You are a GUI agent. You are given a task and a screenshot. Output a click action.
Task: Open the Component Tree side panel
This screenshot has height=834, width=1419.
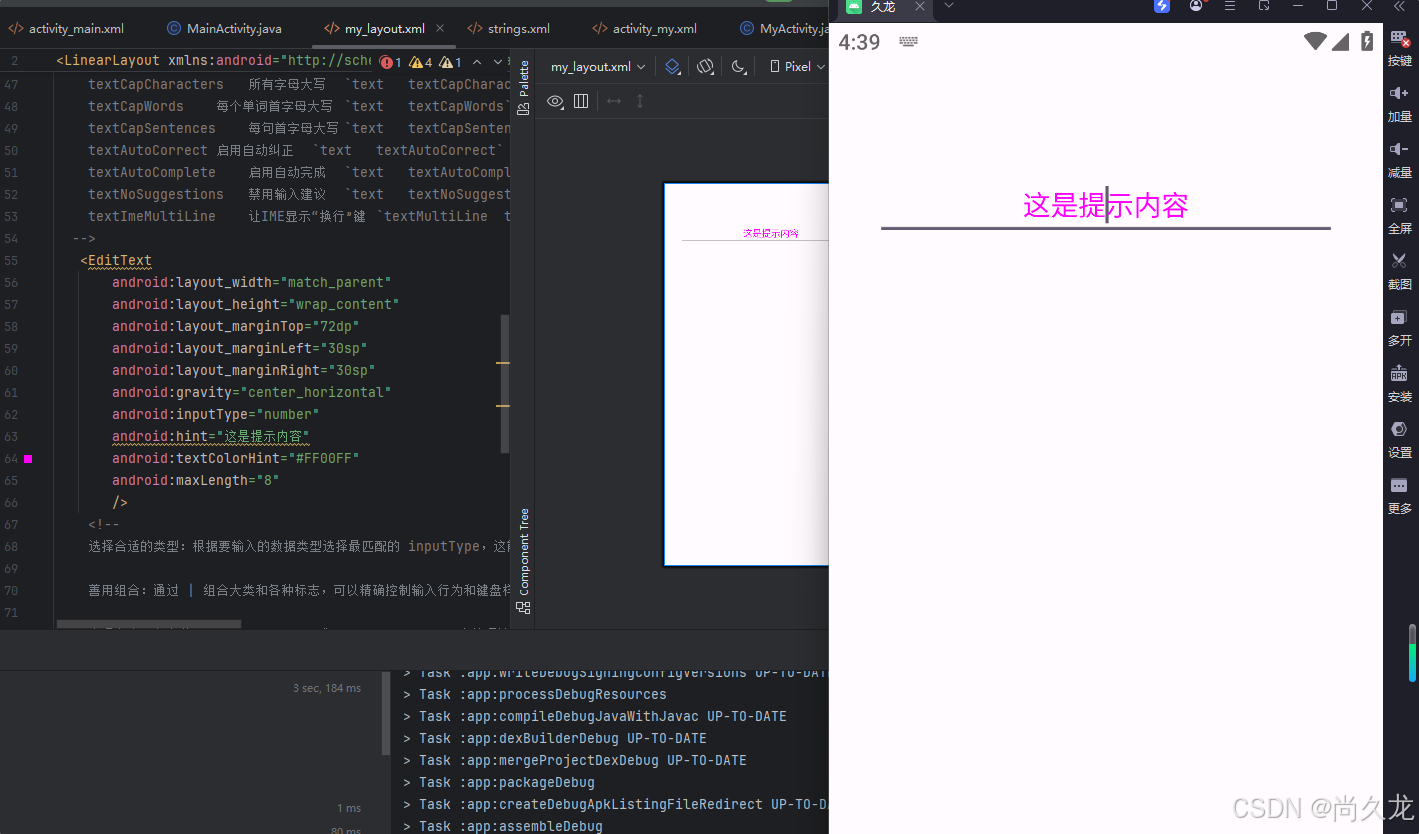click(x=523, y=560)
